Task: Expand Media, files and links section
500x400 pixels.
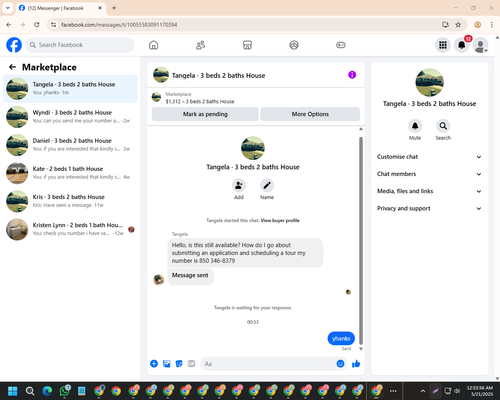Action: click(429, 191)
